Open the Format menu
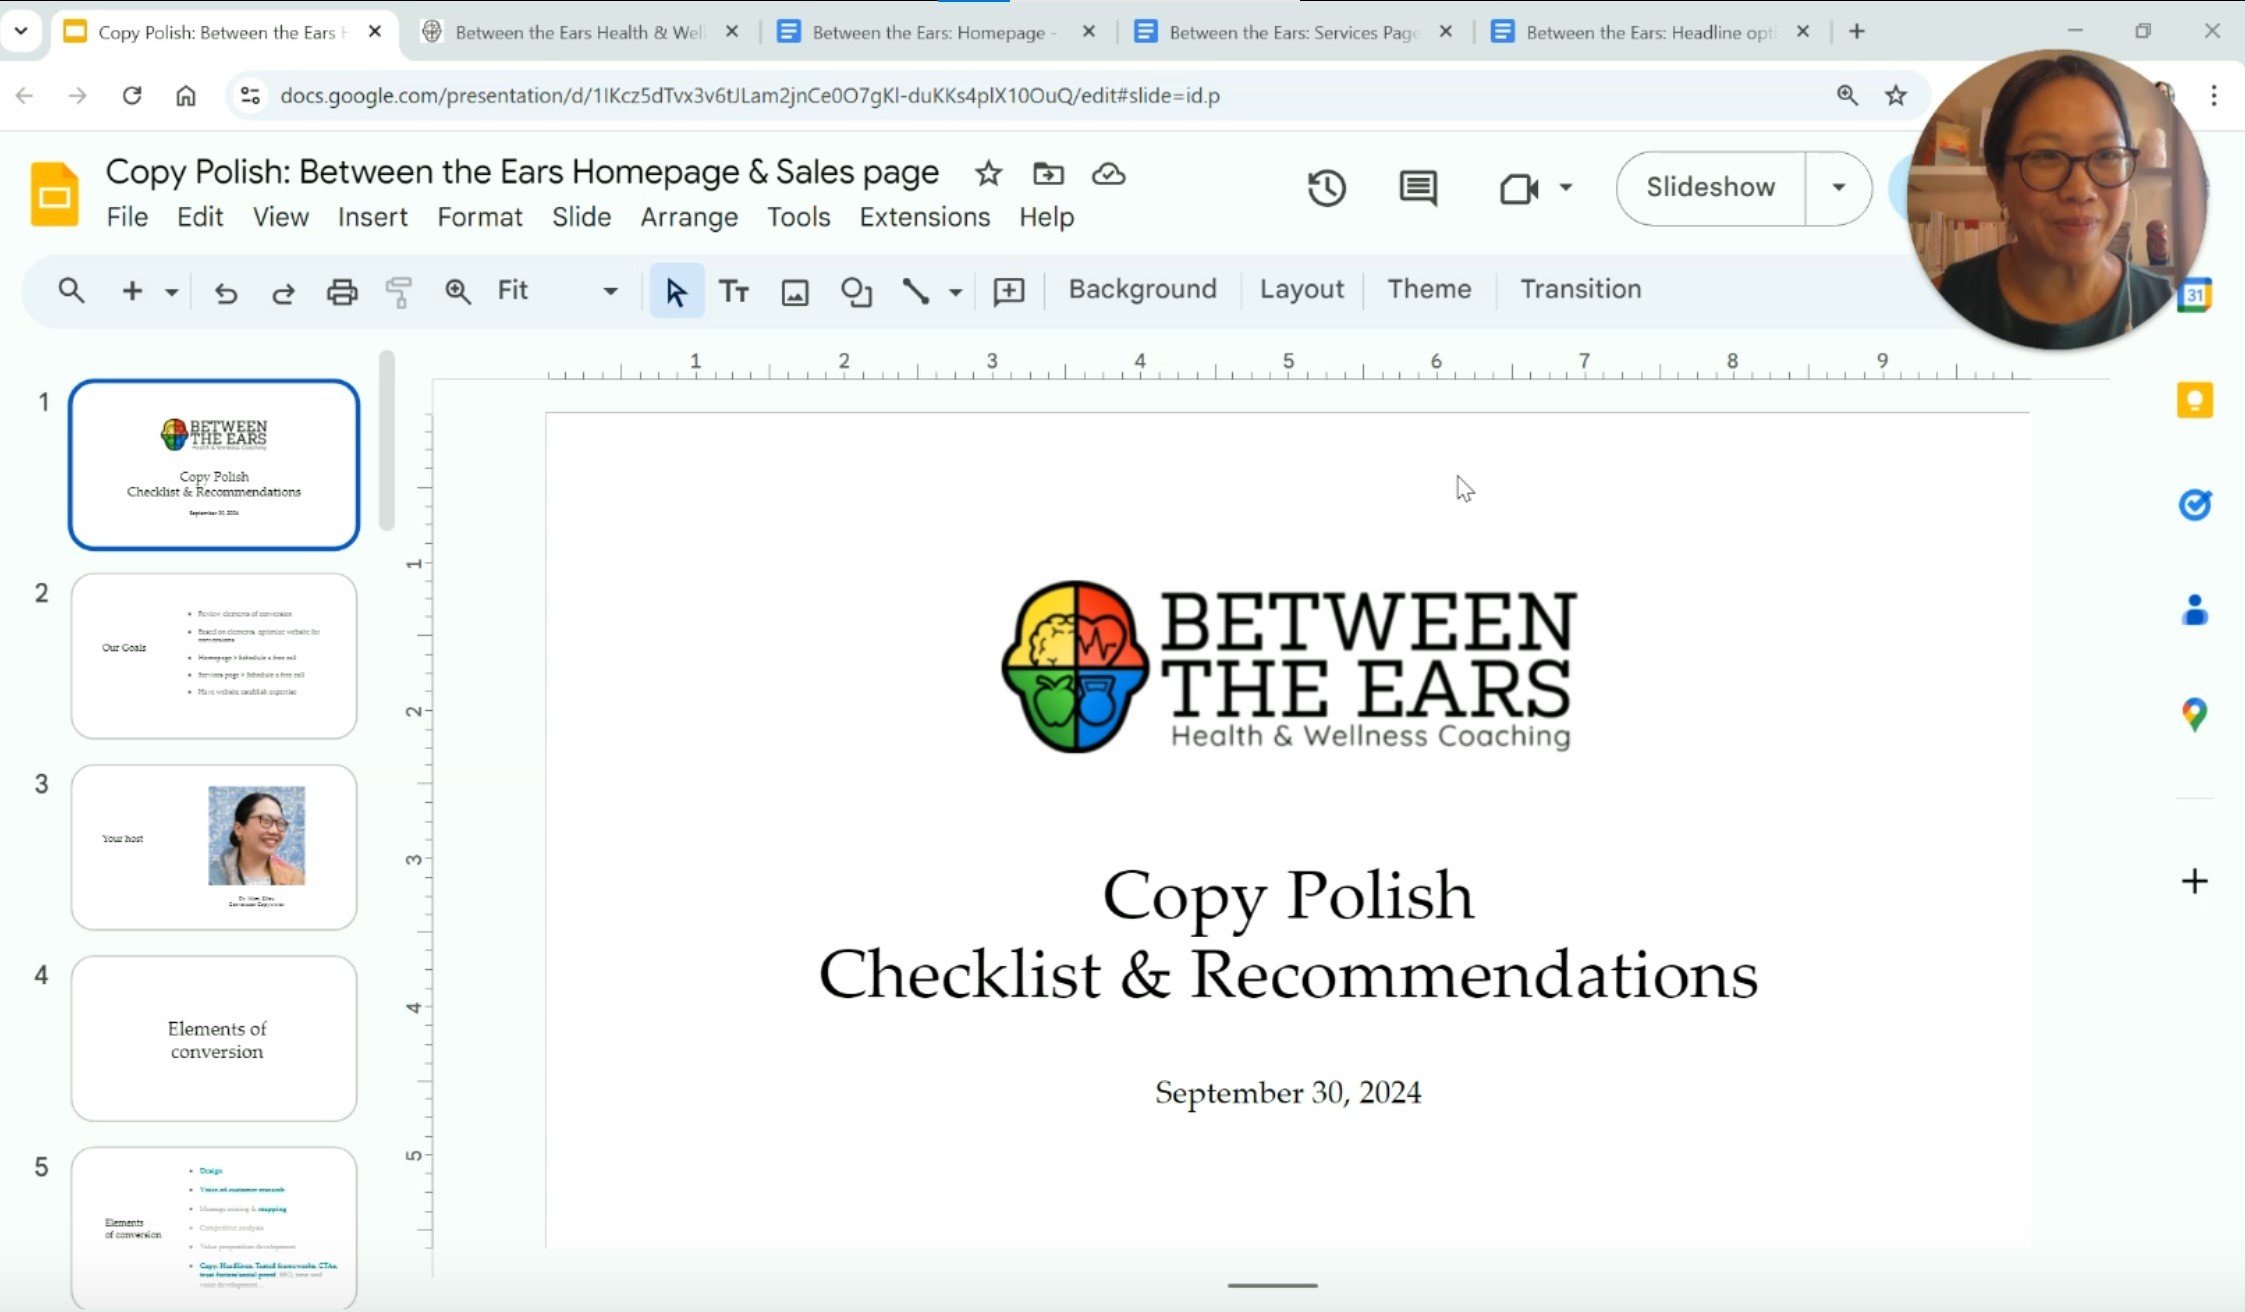2245x1312 pixels. click(x=480, y=217)
